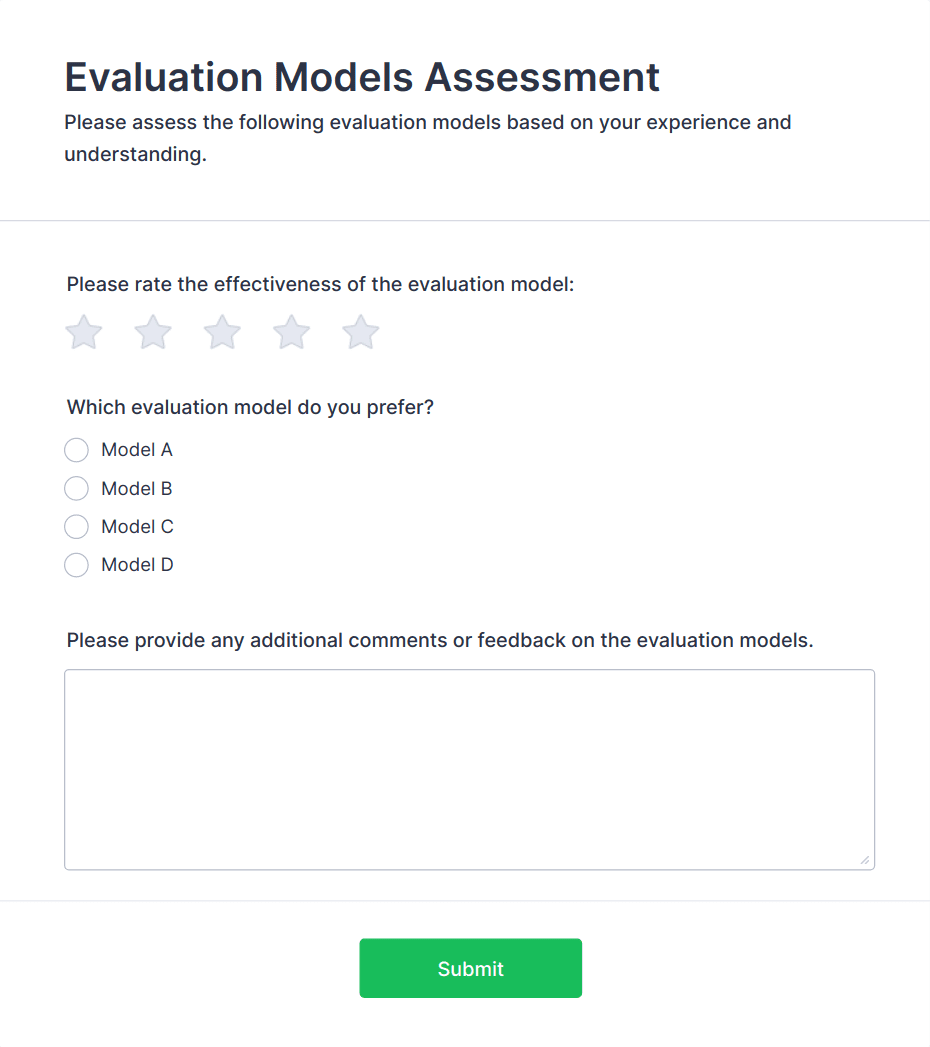Click the Submit button label
930x1047 pixels.
pos(470,968)
